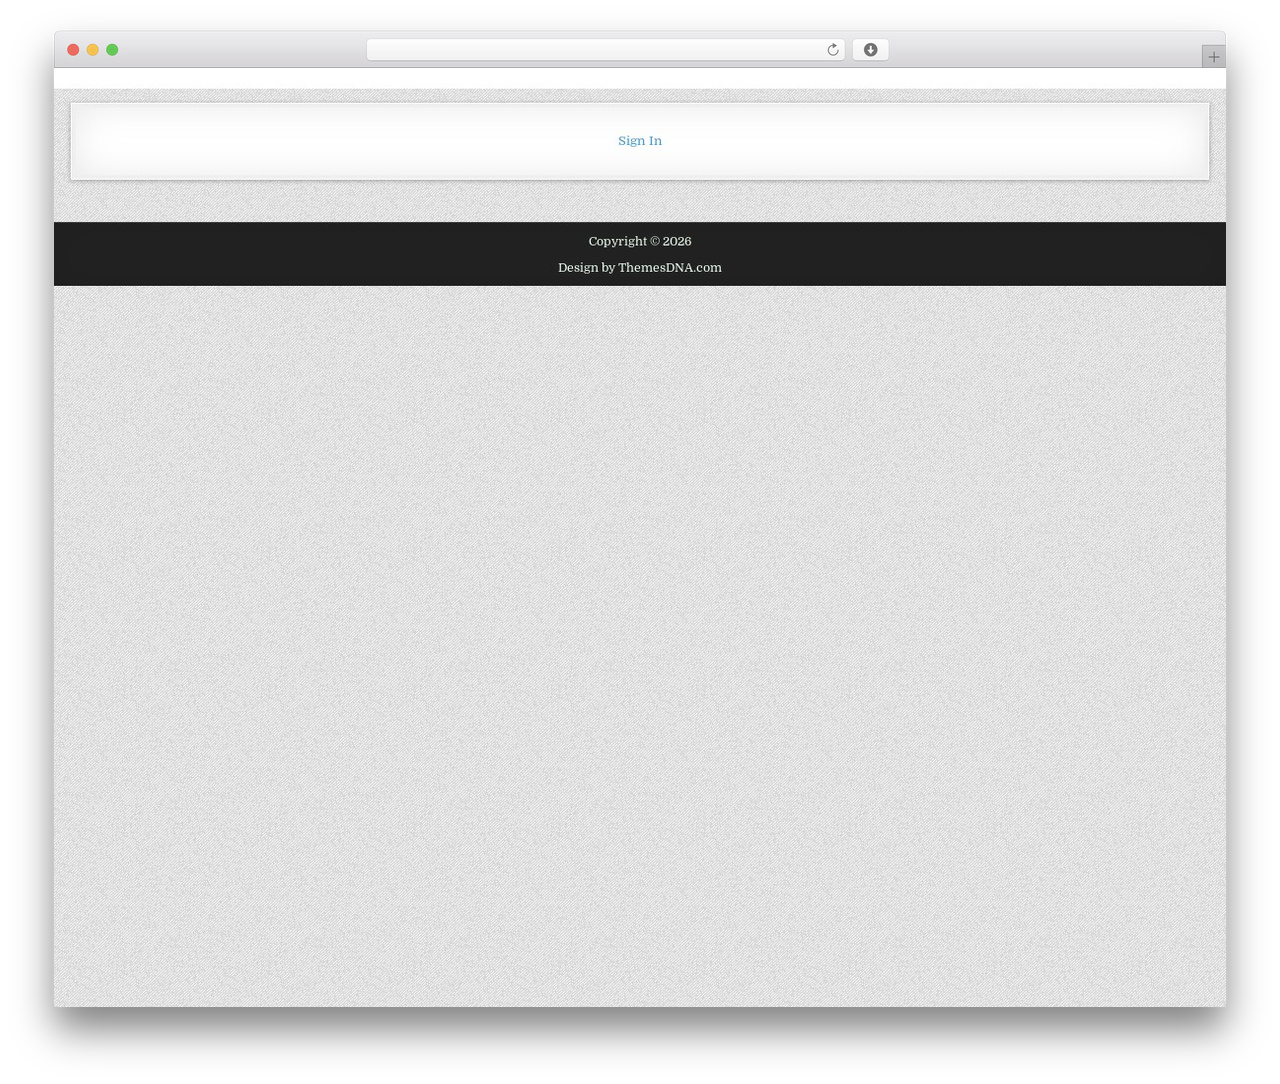This screenshot has width=1280, height=1084.
Task: Maximize the window with the green button
Action: (x=112, y=50)
